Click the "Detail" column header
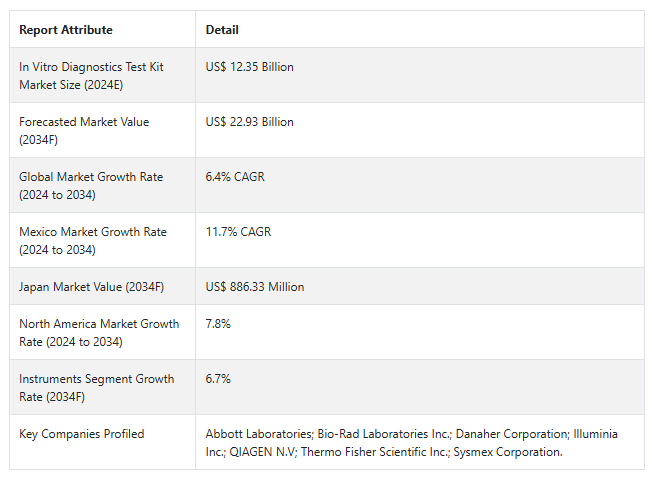Image resolution: width=652 pixels, height=477 pixels. pos(222,30)
